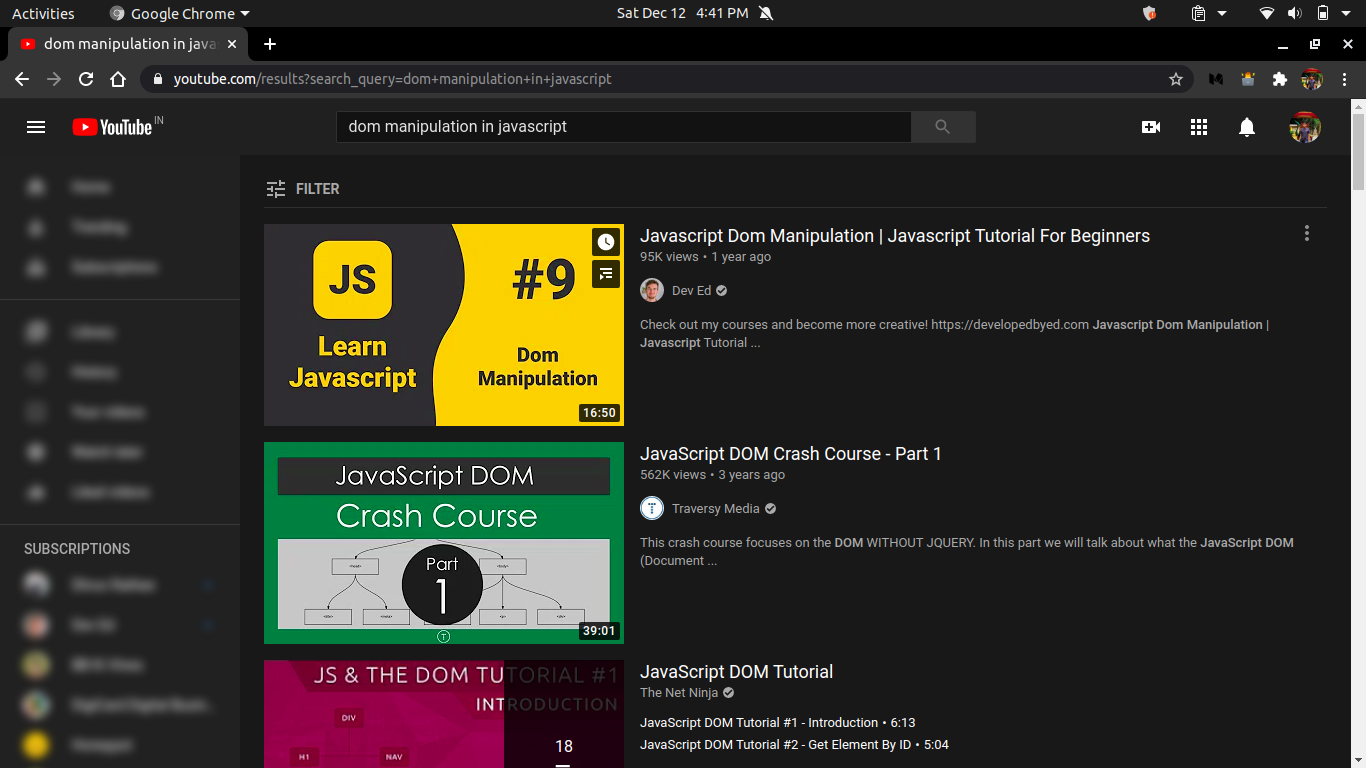
Task: Click the Traversy Media channel avatar
Action: click(652, 509)
